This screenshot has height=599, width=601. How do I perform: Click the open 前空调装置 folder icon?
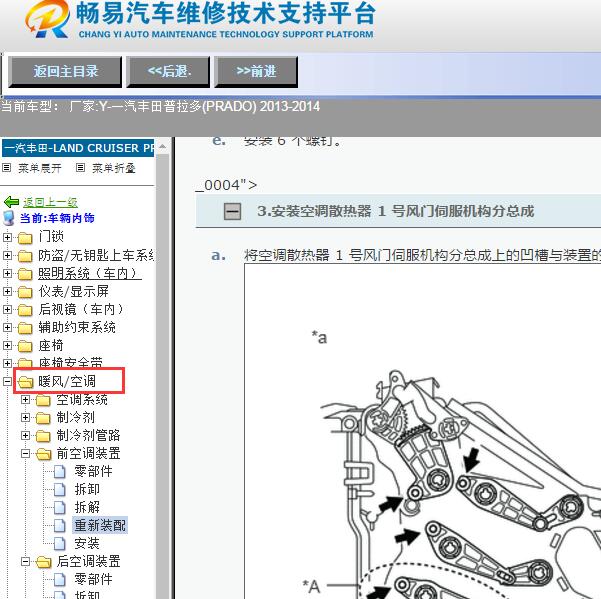click(44, 454)
